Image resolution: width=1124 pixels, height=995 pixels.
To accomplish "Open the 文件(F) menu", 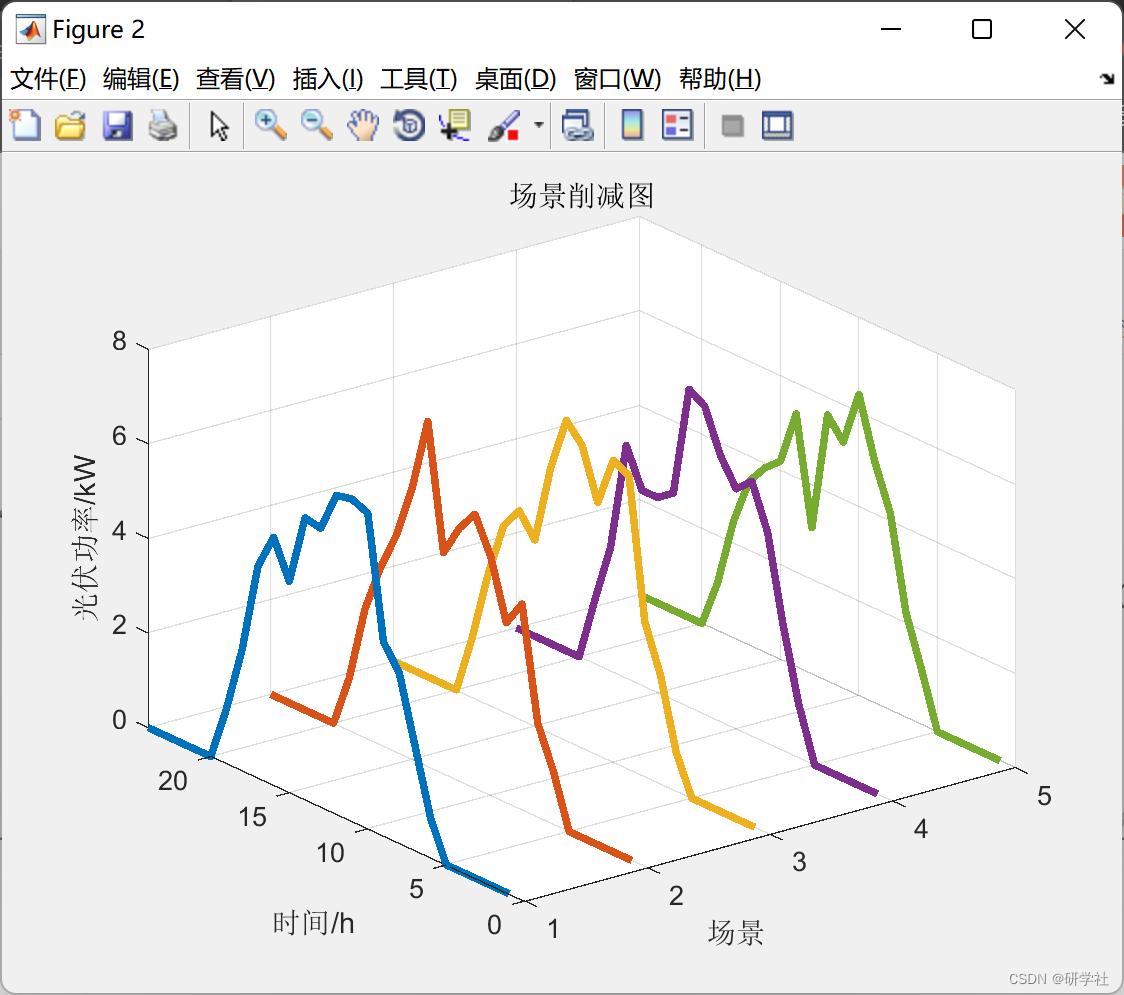I will (49, 79).
